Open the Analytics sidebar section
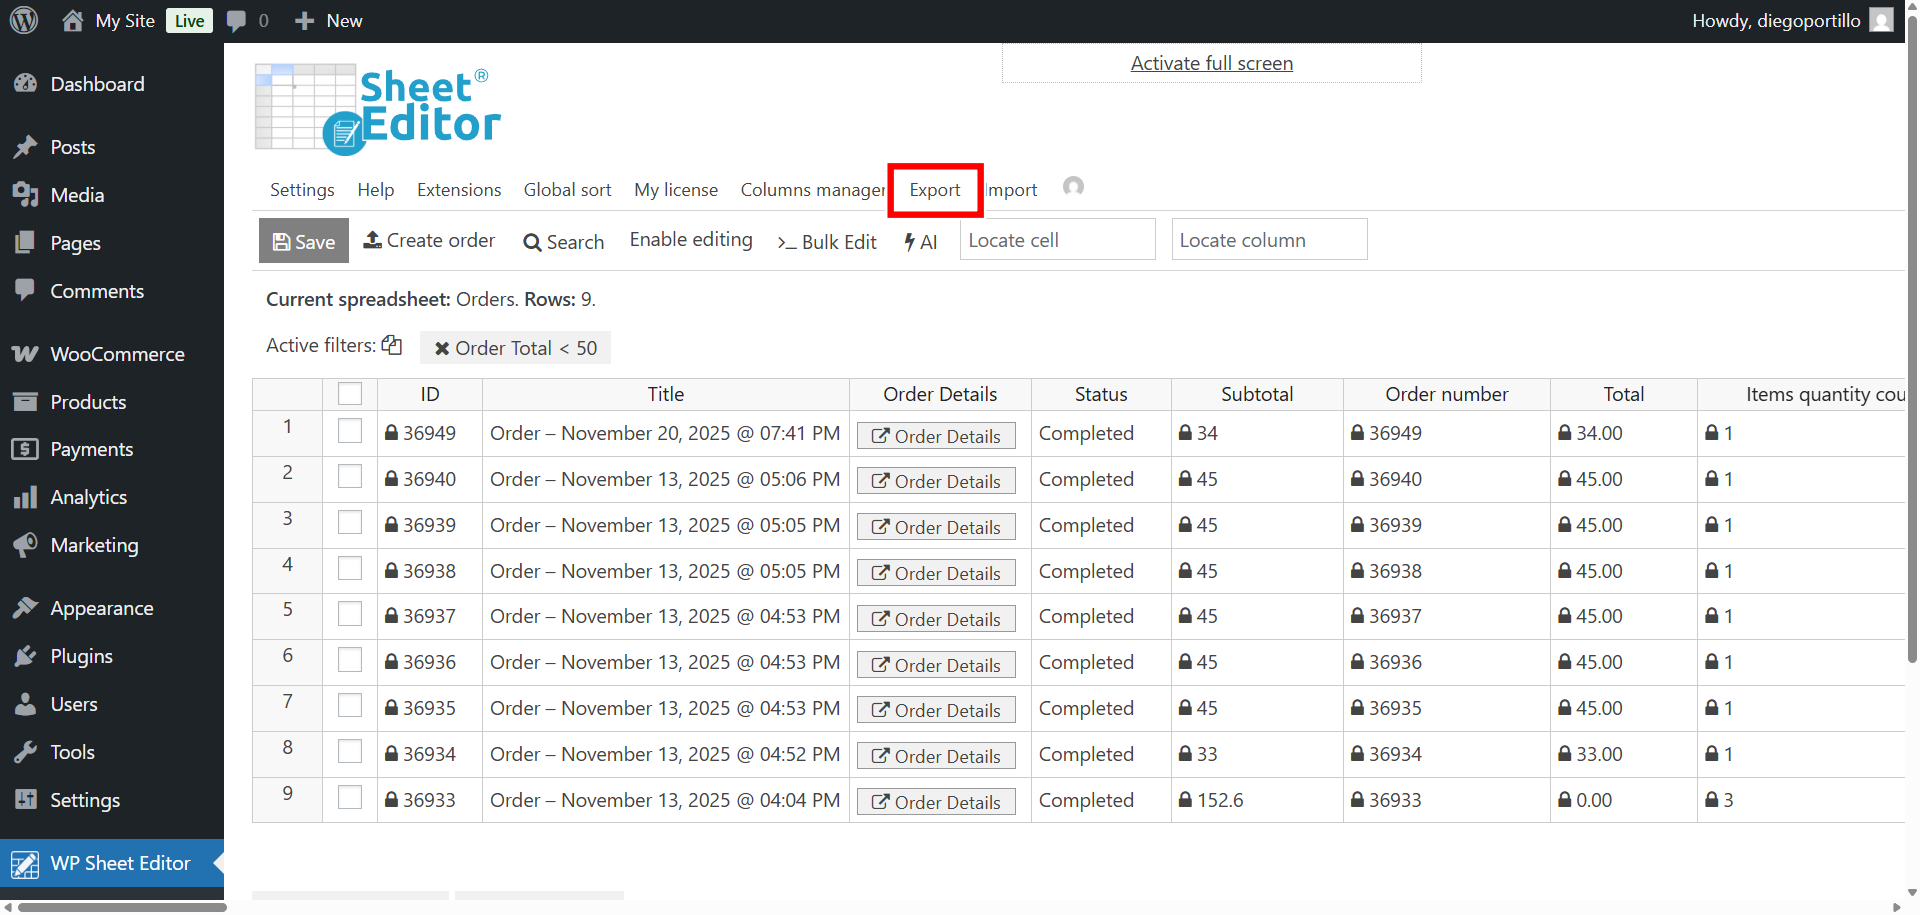Screen dimensions: 1920x915 pos(88,497)
